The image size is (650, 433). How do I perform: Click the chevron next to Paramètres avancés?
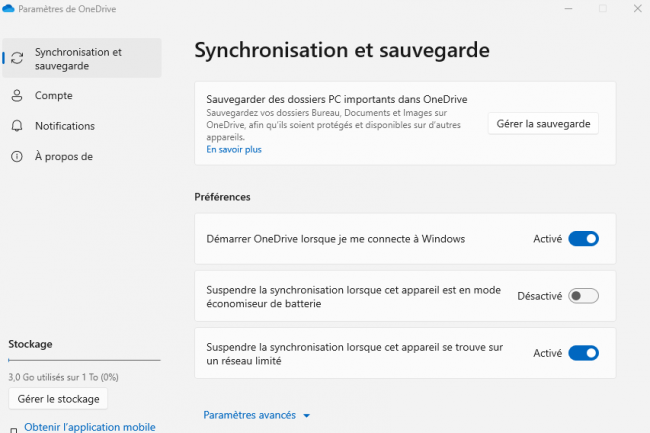(x=307, y=416)
